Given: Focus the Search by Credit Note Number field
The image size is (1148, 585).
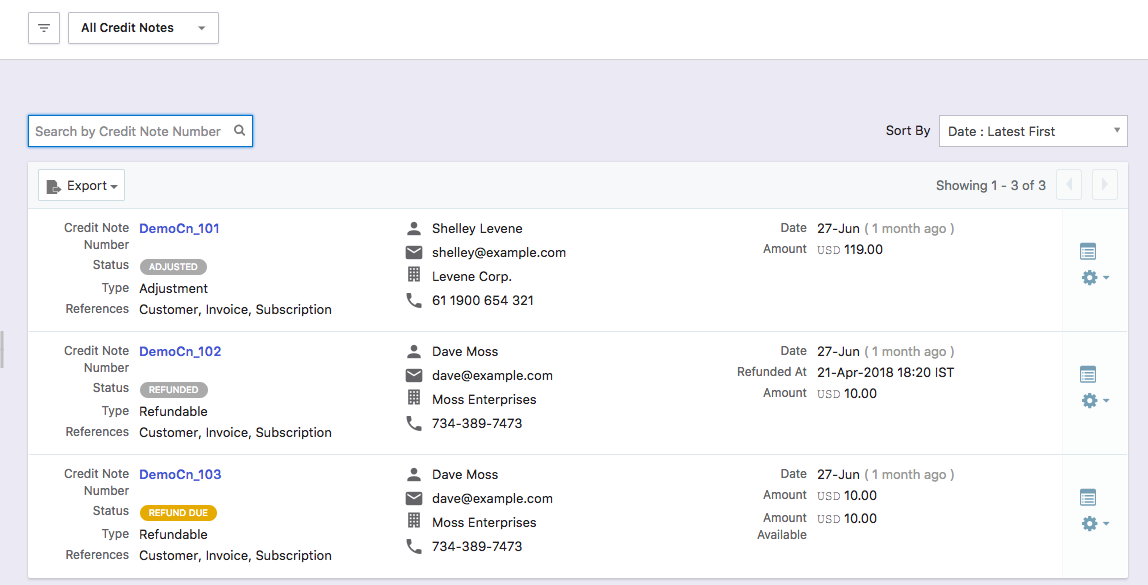Looking at the screenshot, I should (x=141, y=131).
